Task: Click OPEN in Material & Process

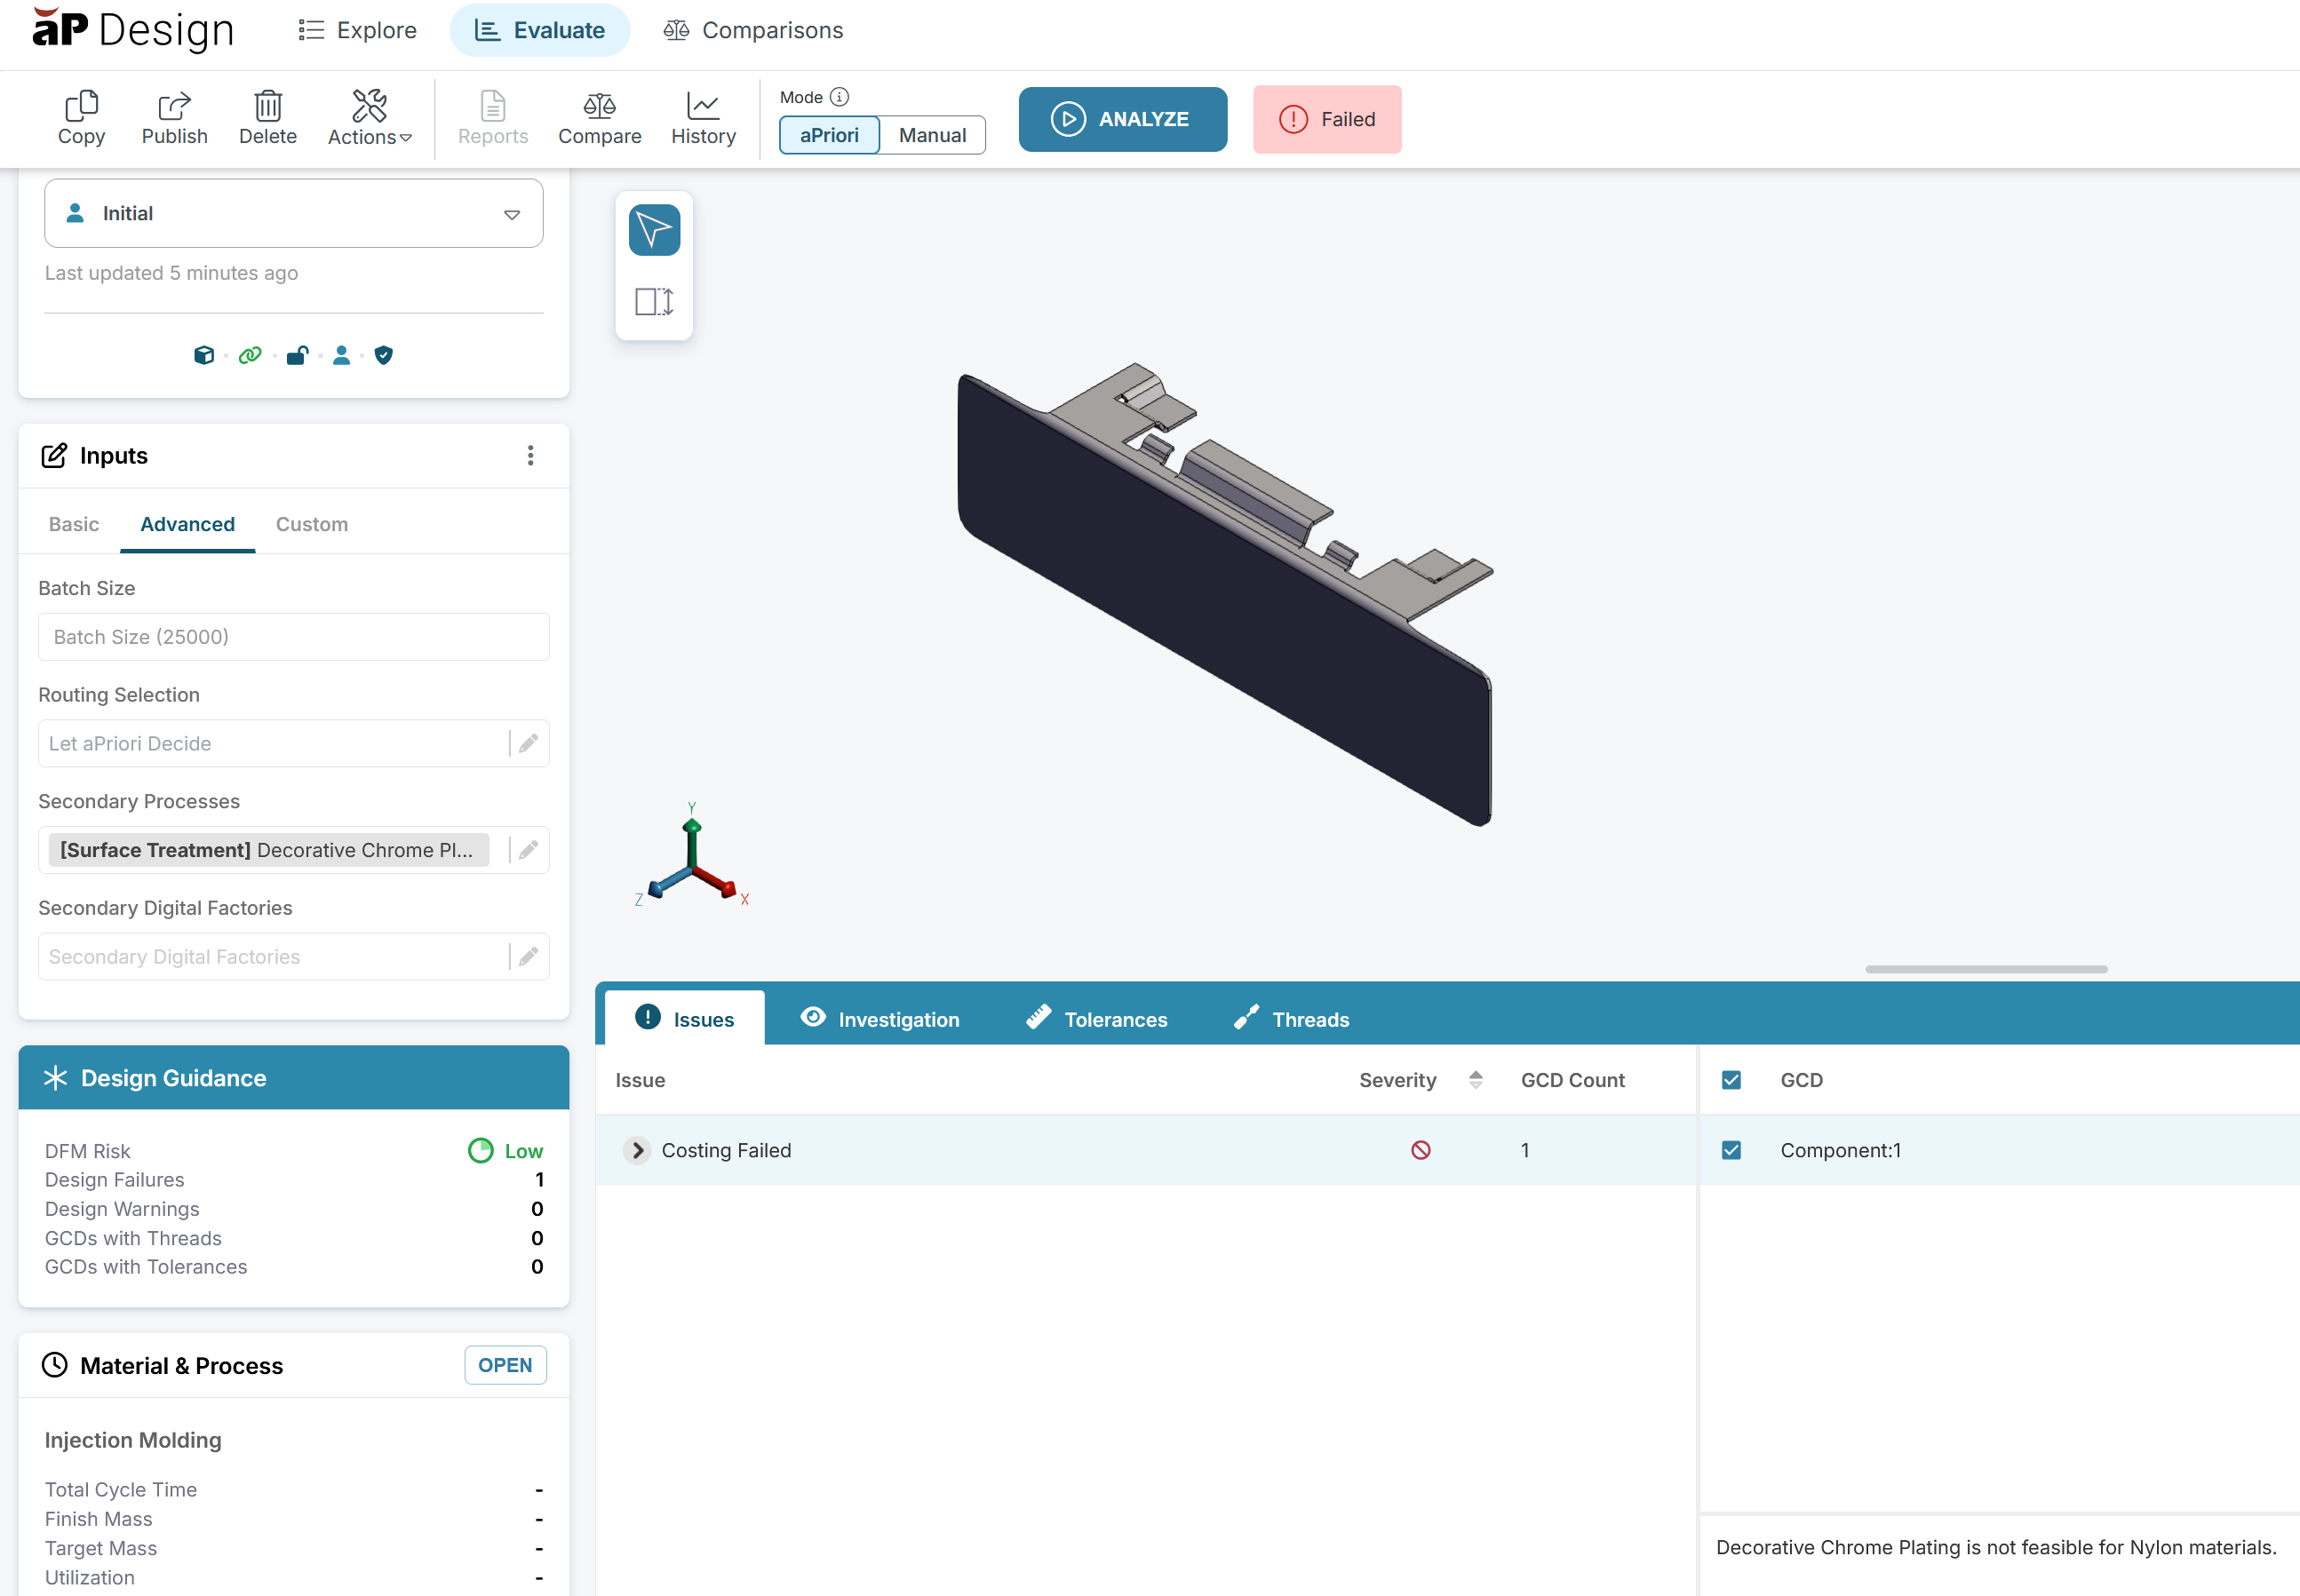Action: (x=505, y=1365)
